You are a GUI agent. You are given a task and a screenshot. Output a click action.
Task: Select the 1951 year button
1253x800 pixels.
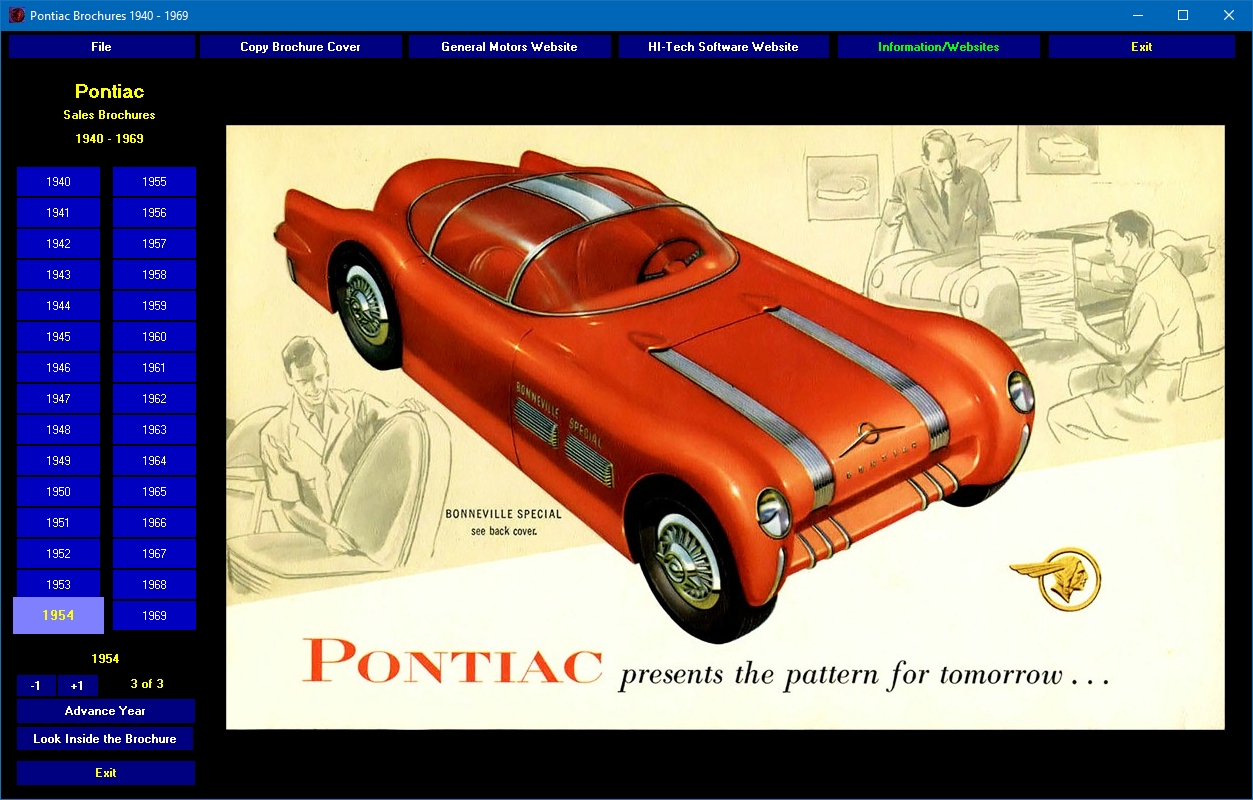click(x=58, y=523)
